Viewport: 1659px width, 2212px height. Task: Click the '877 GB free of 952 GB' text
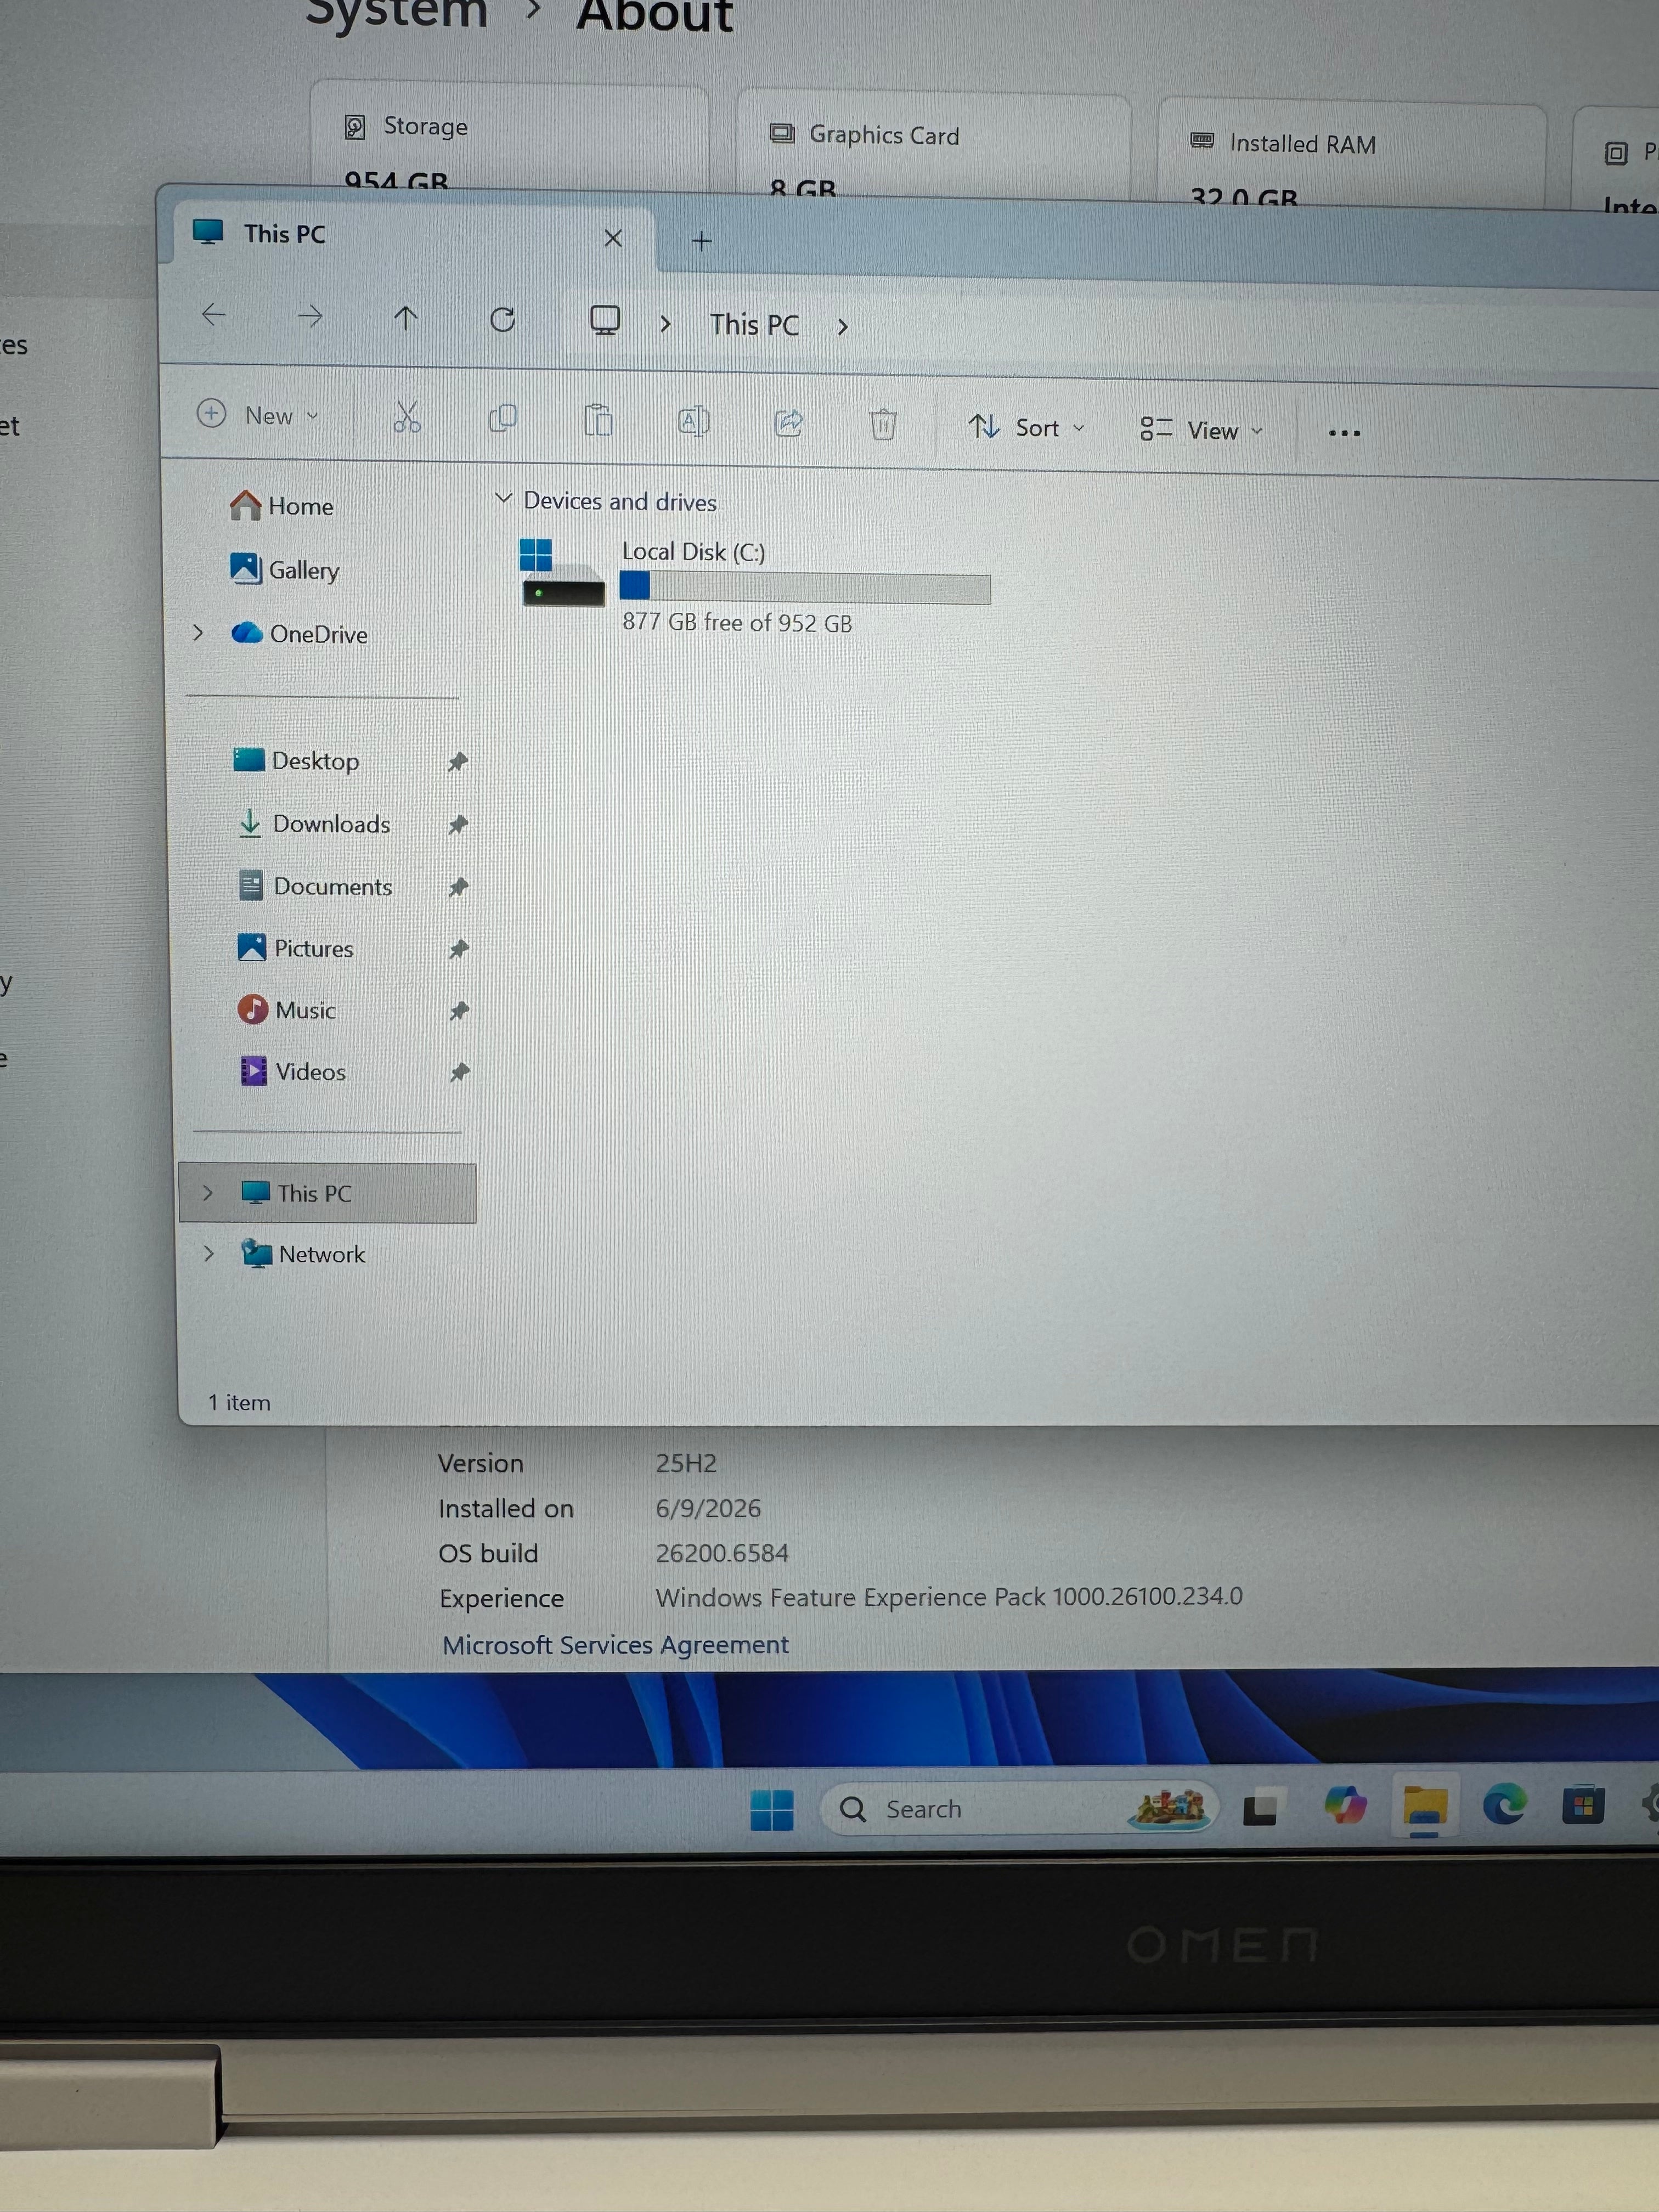[737, 622]
